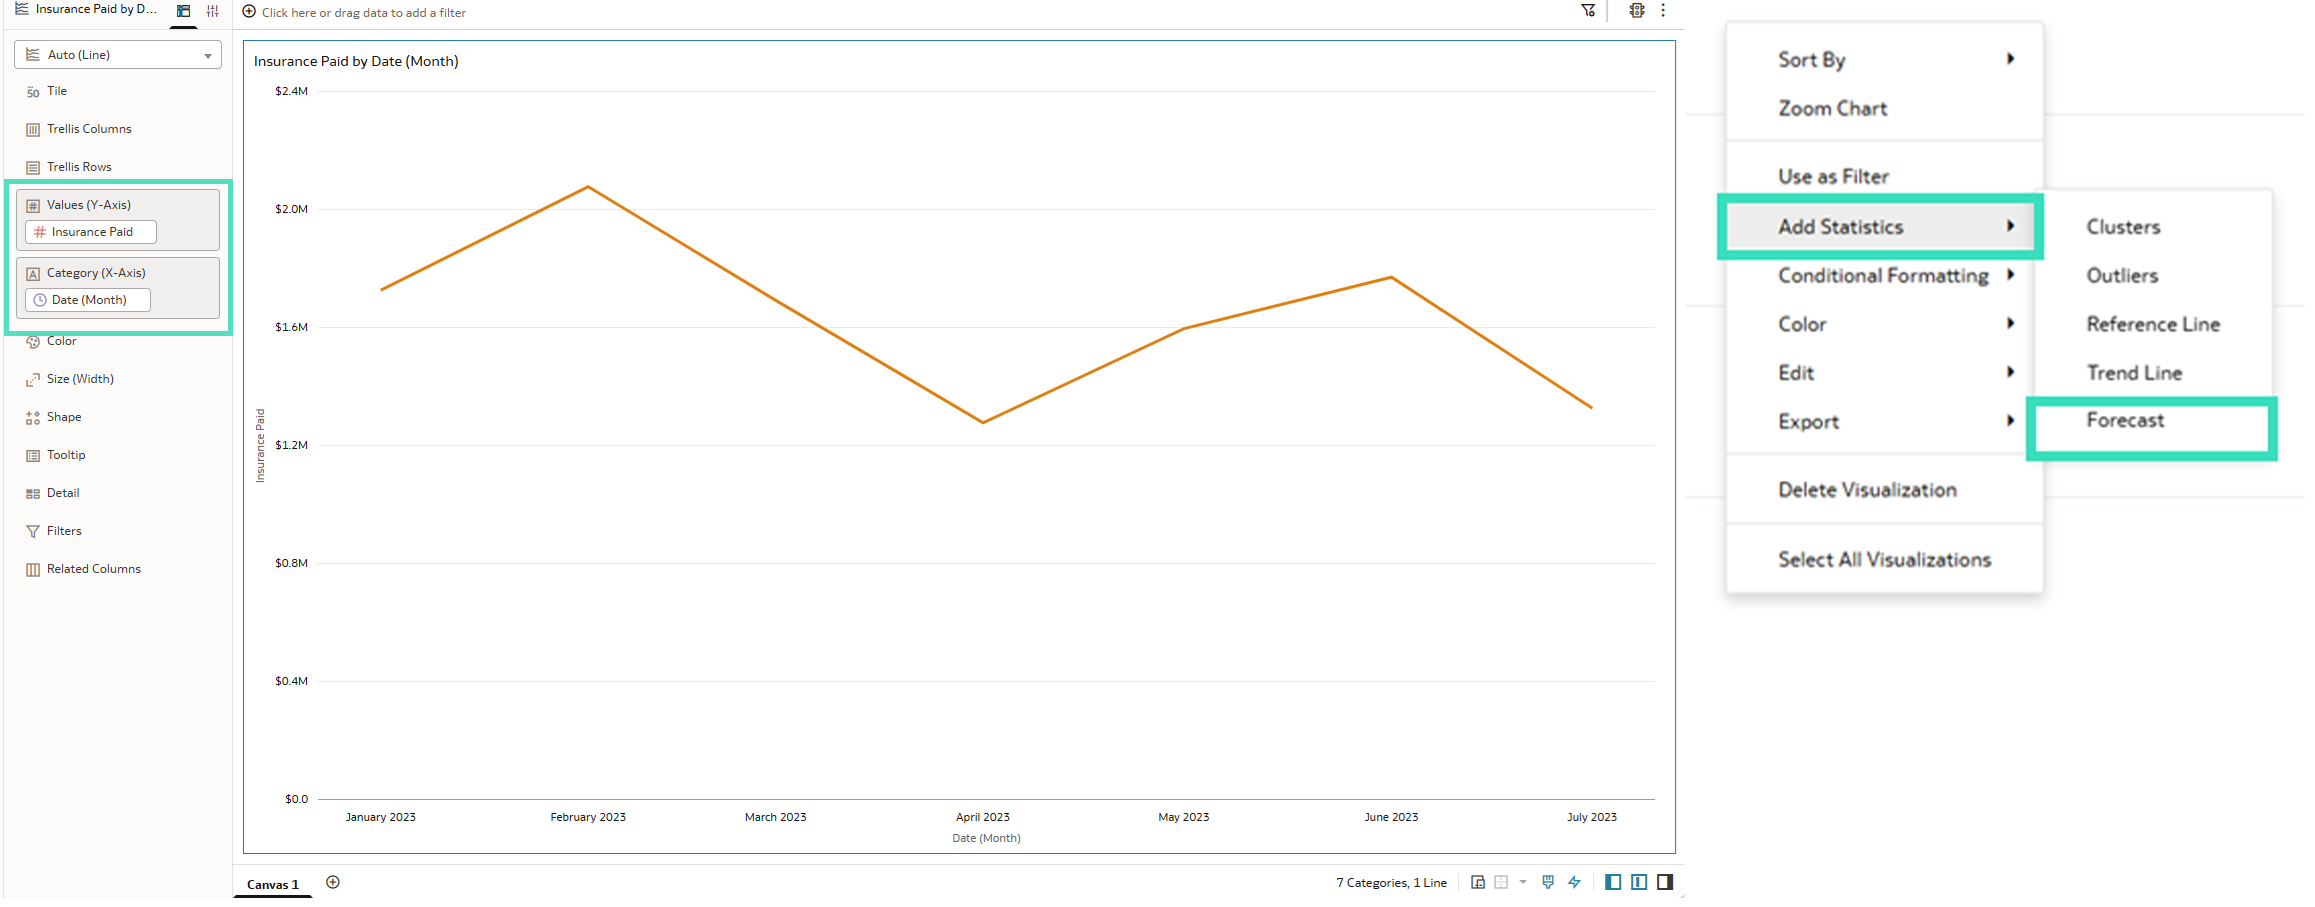This screenshot has height=907, width=2315.
Task: Click the brush formatting icon in status bar
Action: (x=1548, y=884)
